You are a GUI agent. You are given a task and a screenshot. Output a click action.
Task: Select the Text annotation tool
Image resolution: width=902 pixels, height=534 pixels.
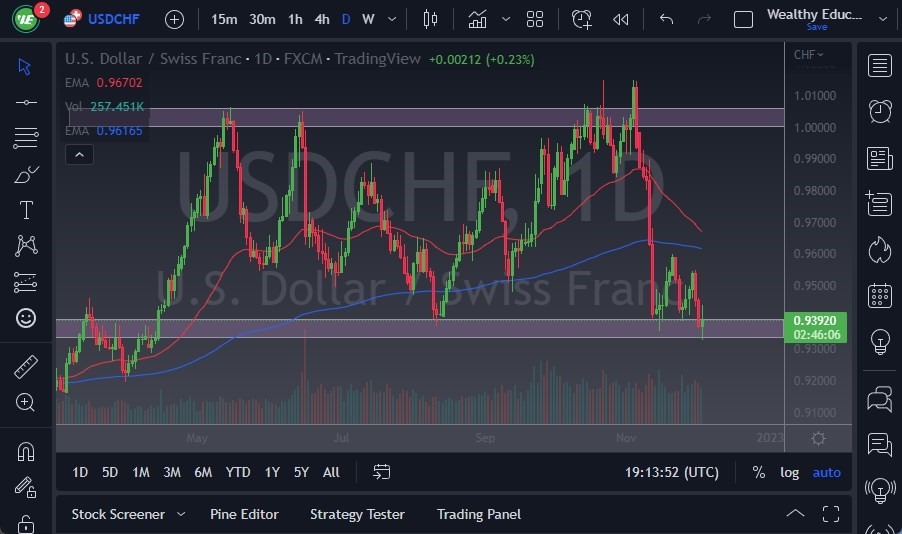pyautogui.click(x=26, y=210)
